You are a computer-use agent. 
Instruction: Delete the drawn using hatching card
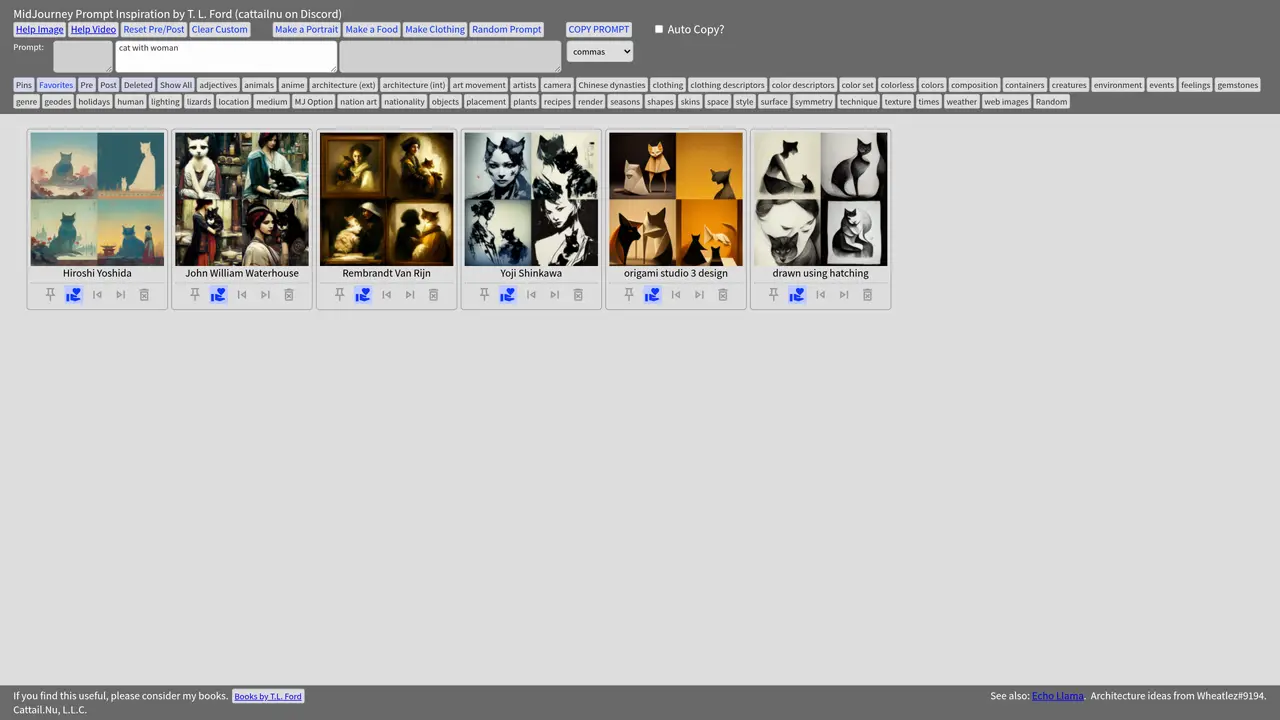coord(867,295)
